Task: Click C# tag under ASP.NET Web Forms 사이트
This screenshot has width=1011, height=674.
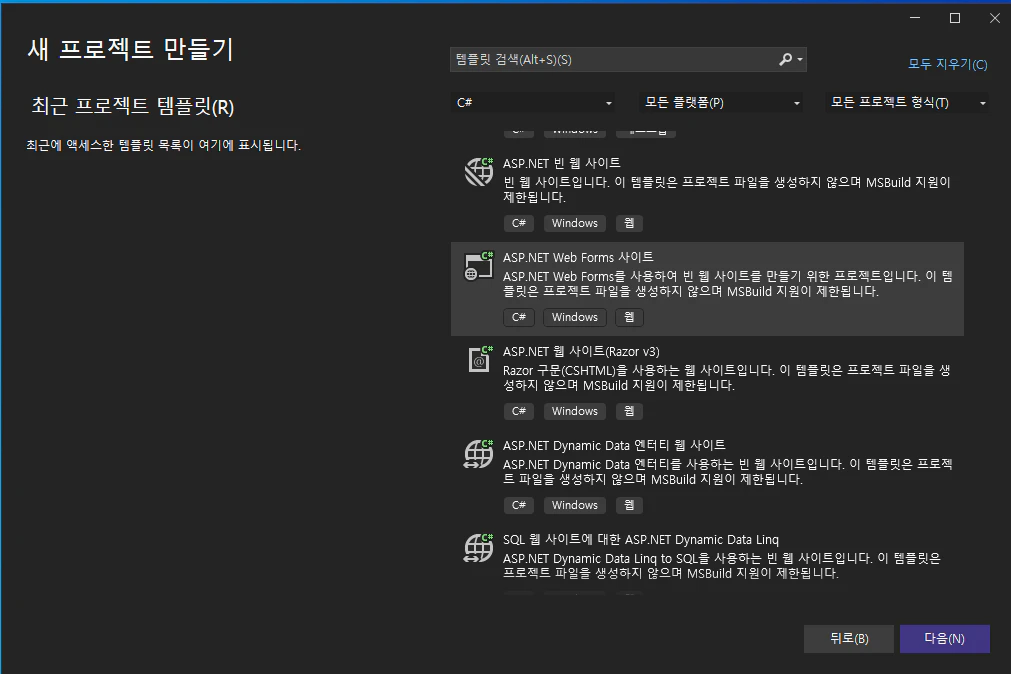Action: pyautogui.click(x=519, y=317)
